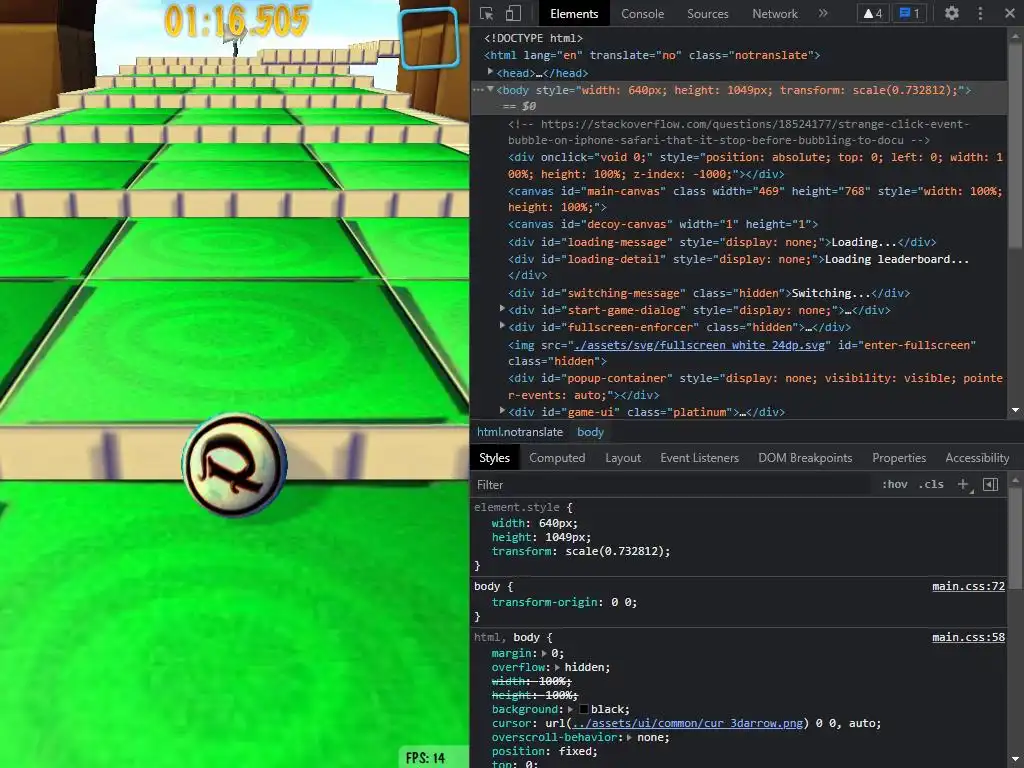
Task: Click the body row's ellipsis actions
Action: coord(478,90)
